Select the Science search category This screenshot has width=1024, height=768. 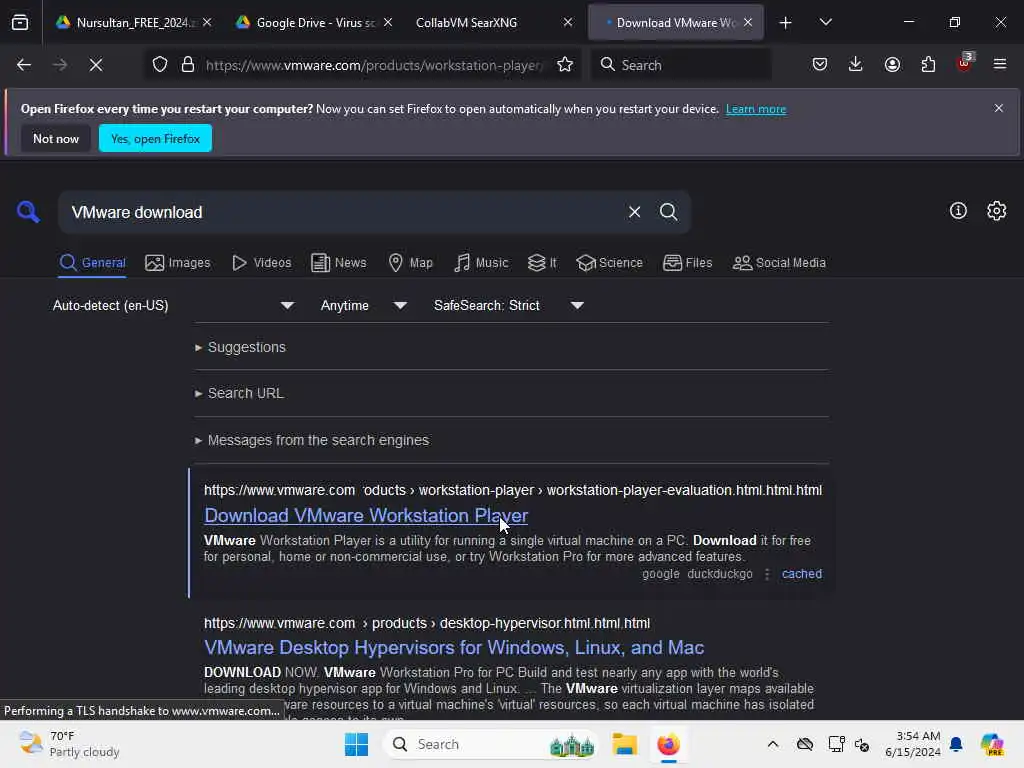[x=609, y=263]
